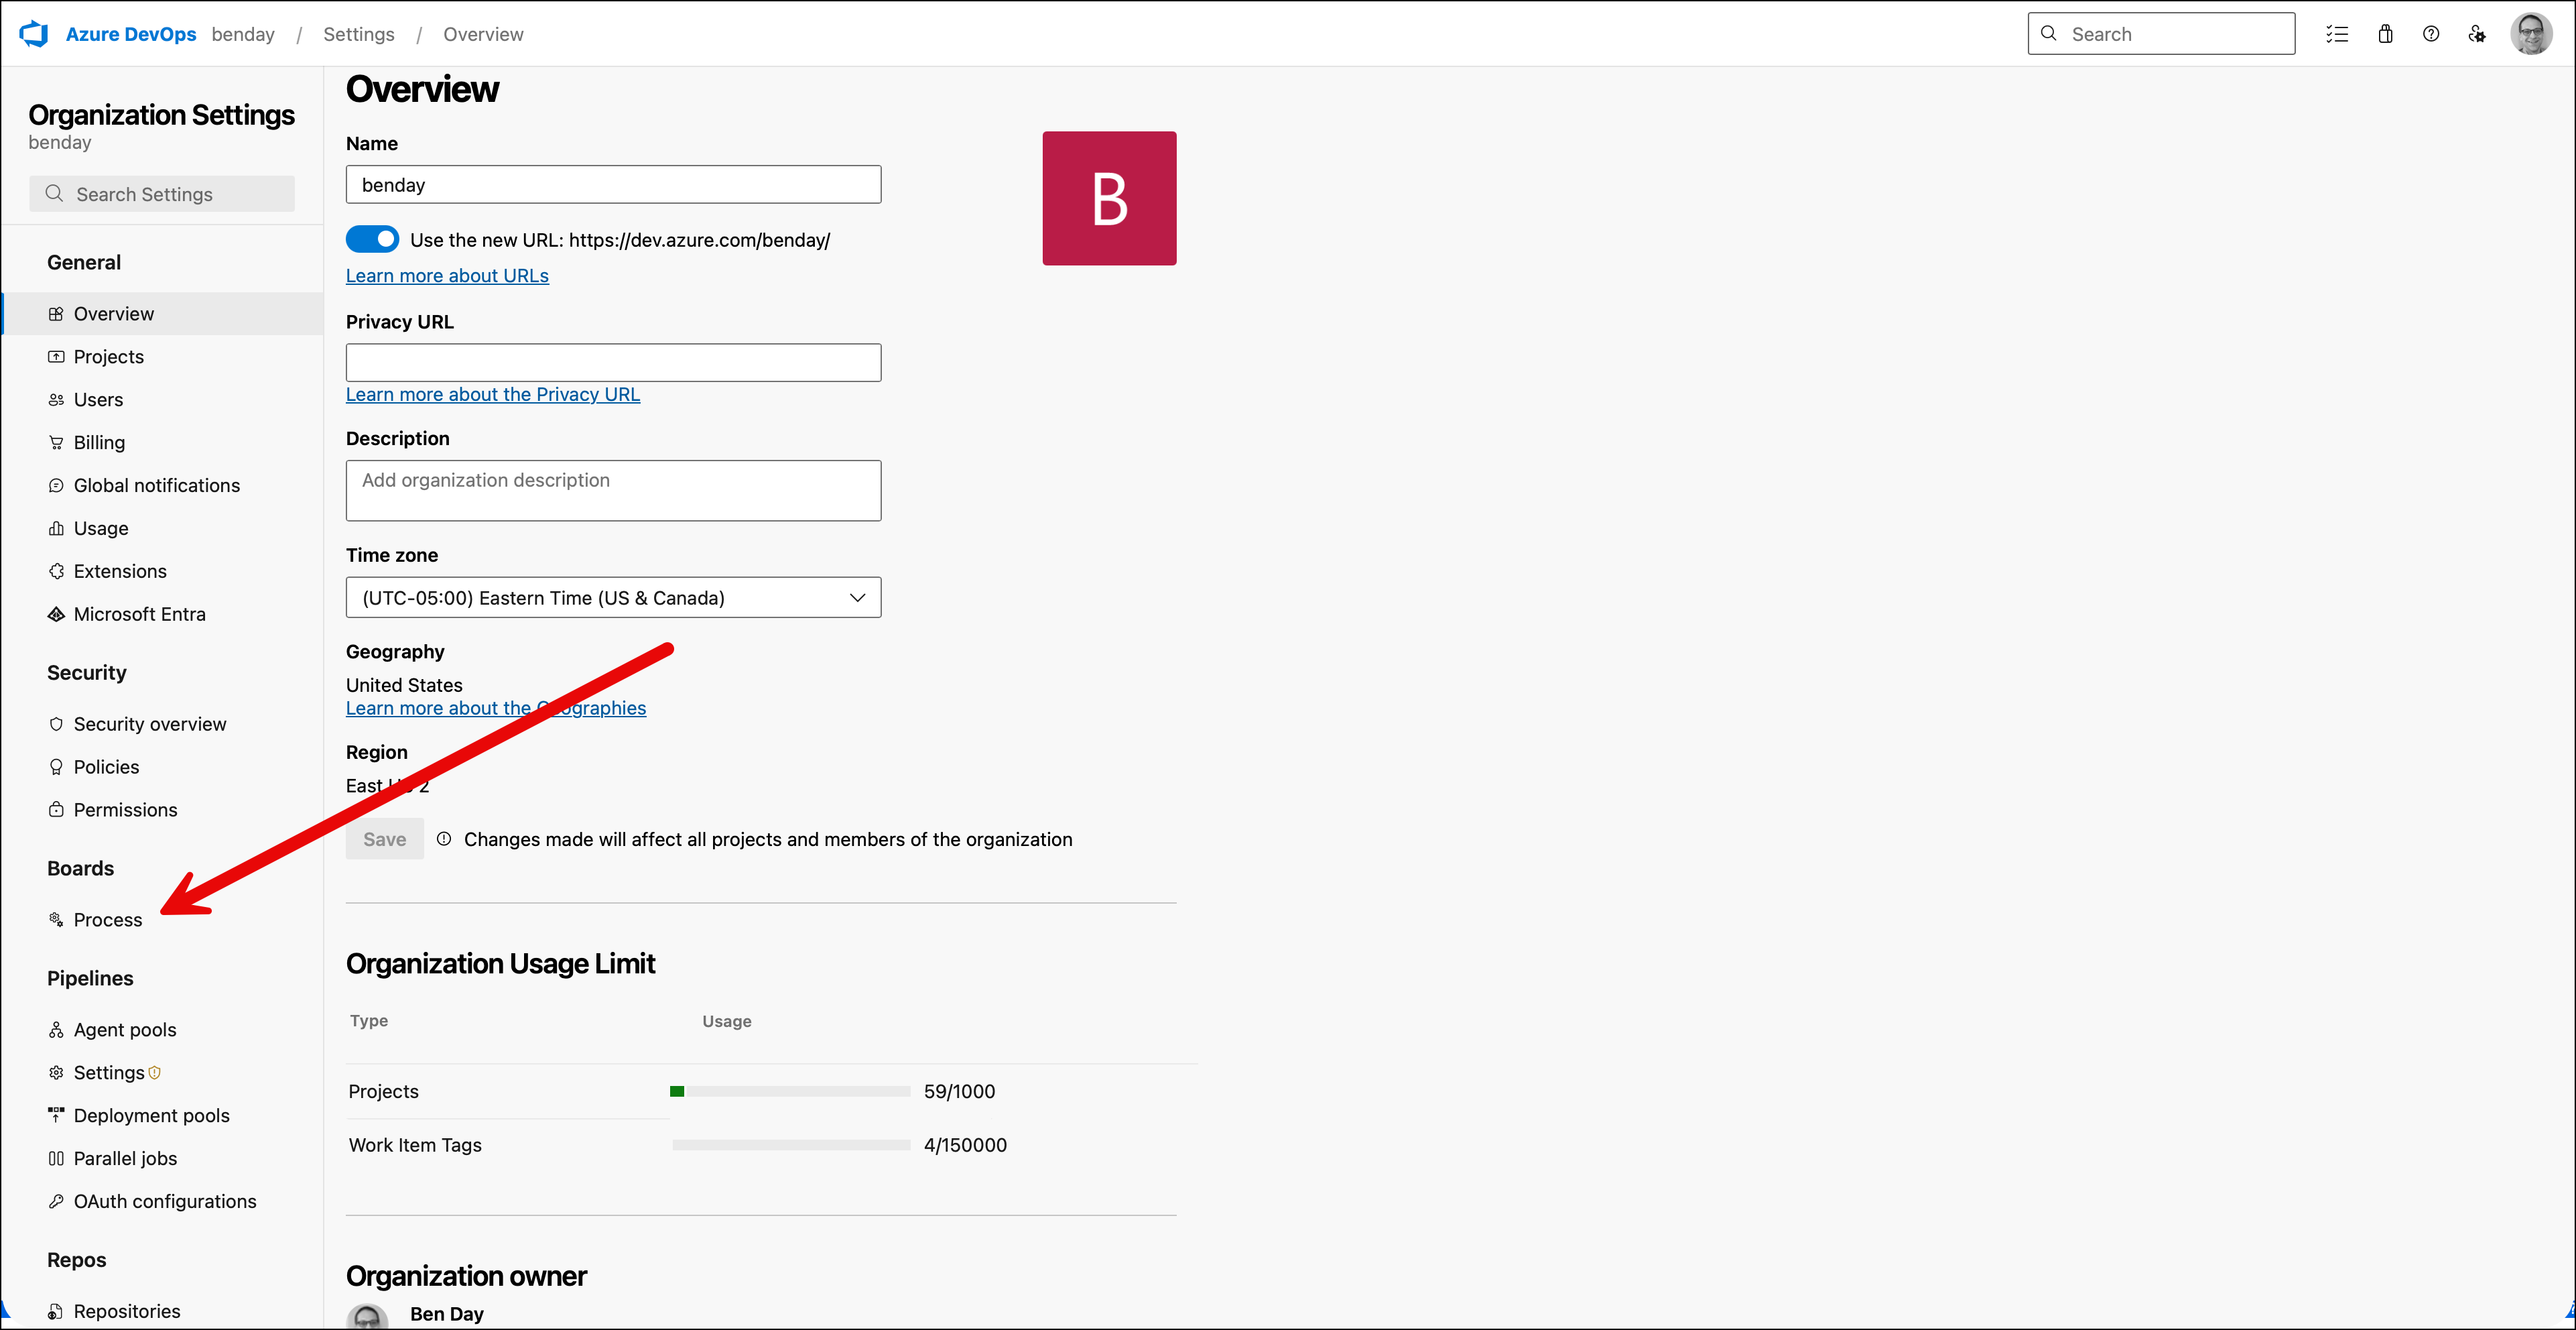
Task: Click the benday breadcrumb link
Action: [x=243, y=33]
